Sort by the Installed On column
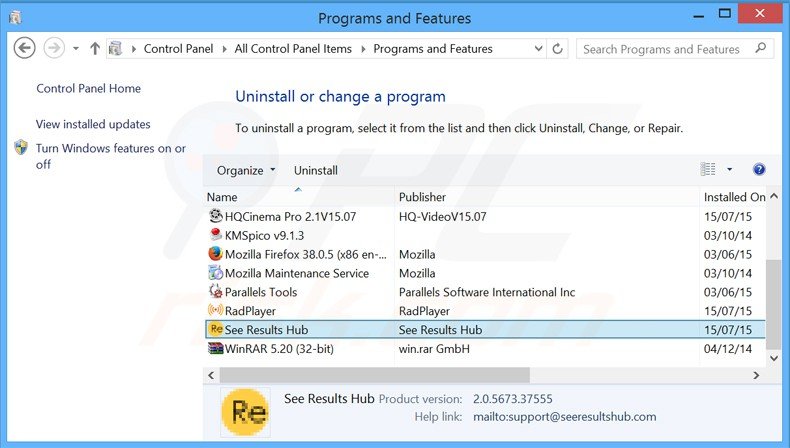 click(x=734, y=197)
